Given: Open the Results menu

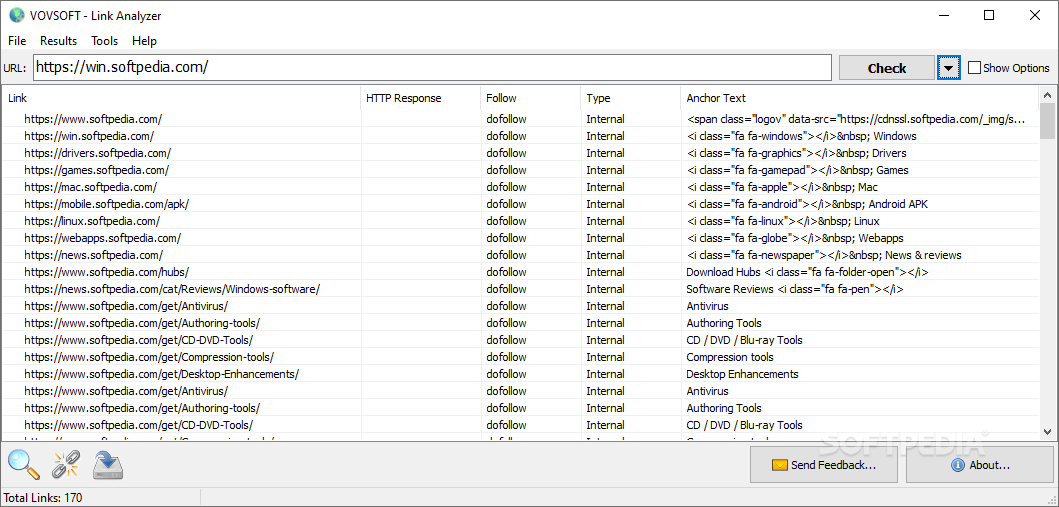Looking at the screenshot, I should (x=59, y=41).
